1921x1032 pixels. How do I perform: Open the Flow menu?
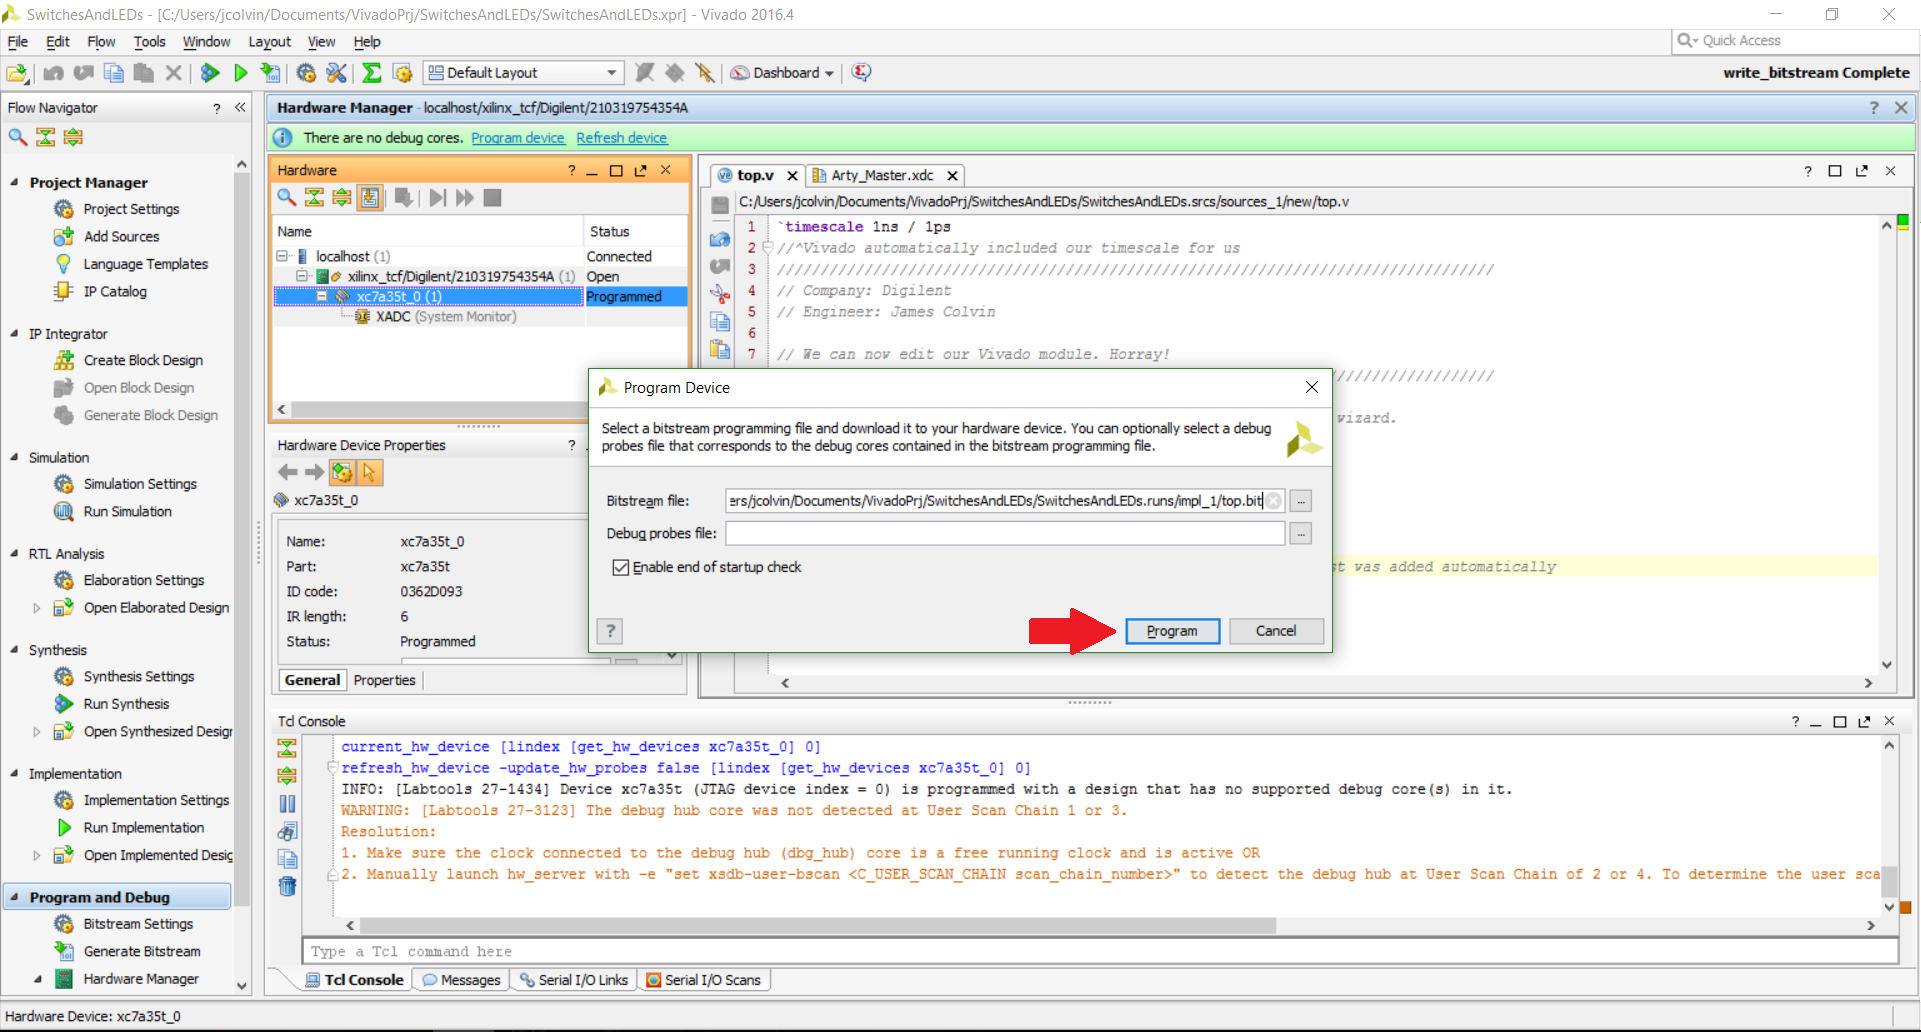click(x=101, y=41)
